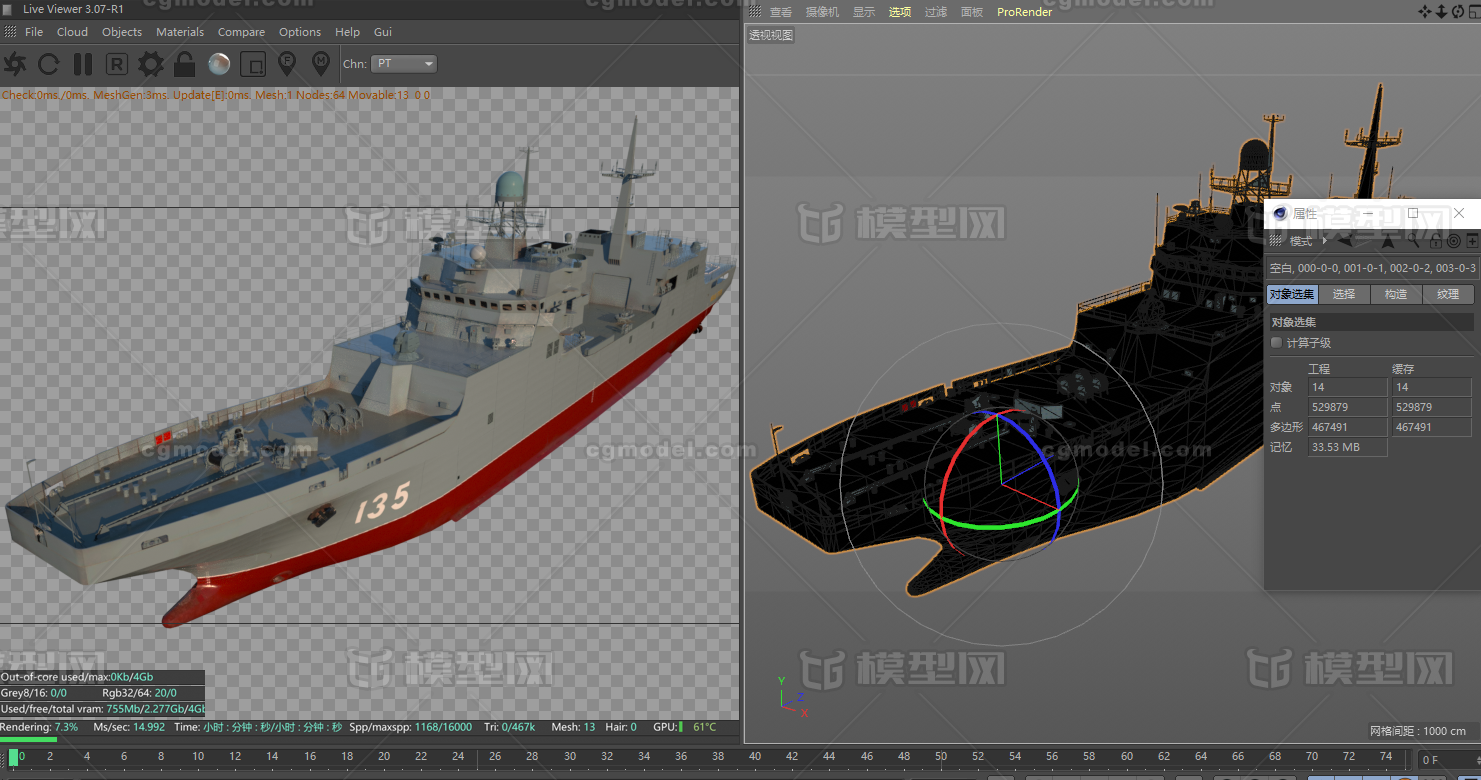Click the 工程 对象 value field 14

pos(1347,387)
